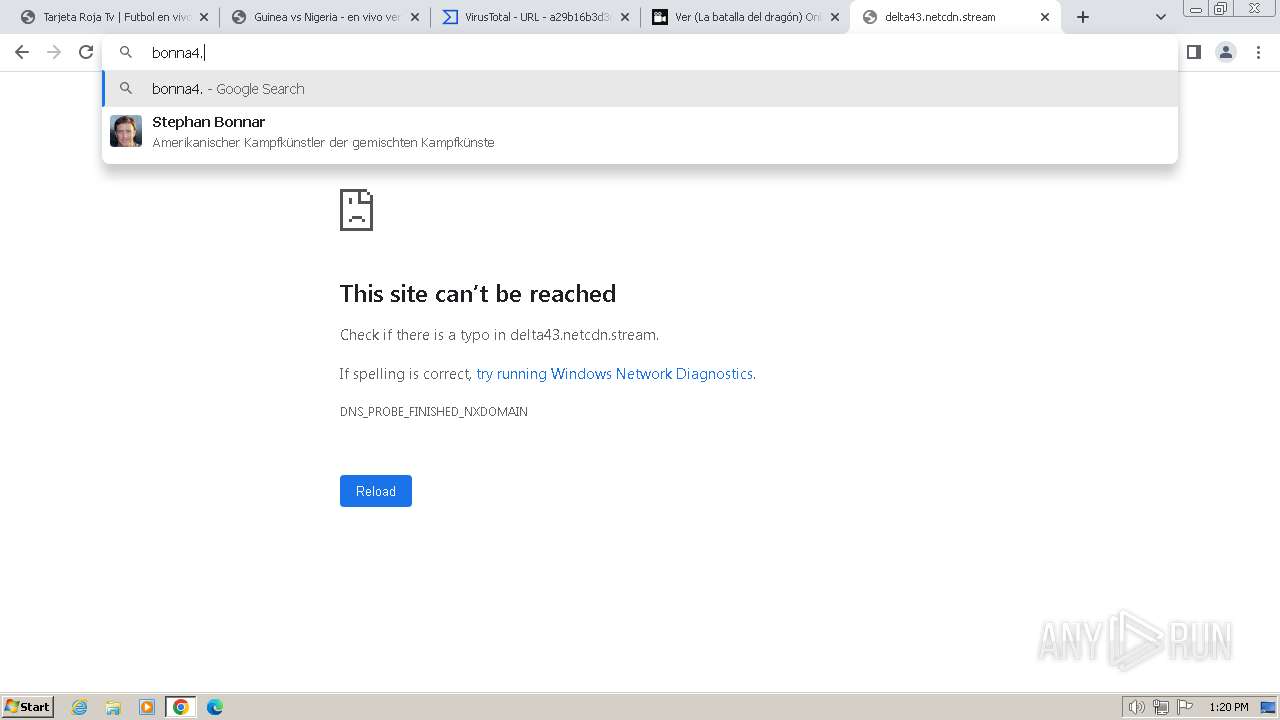
Task: Click the search icon in the address bar
Action: point(126,53)
